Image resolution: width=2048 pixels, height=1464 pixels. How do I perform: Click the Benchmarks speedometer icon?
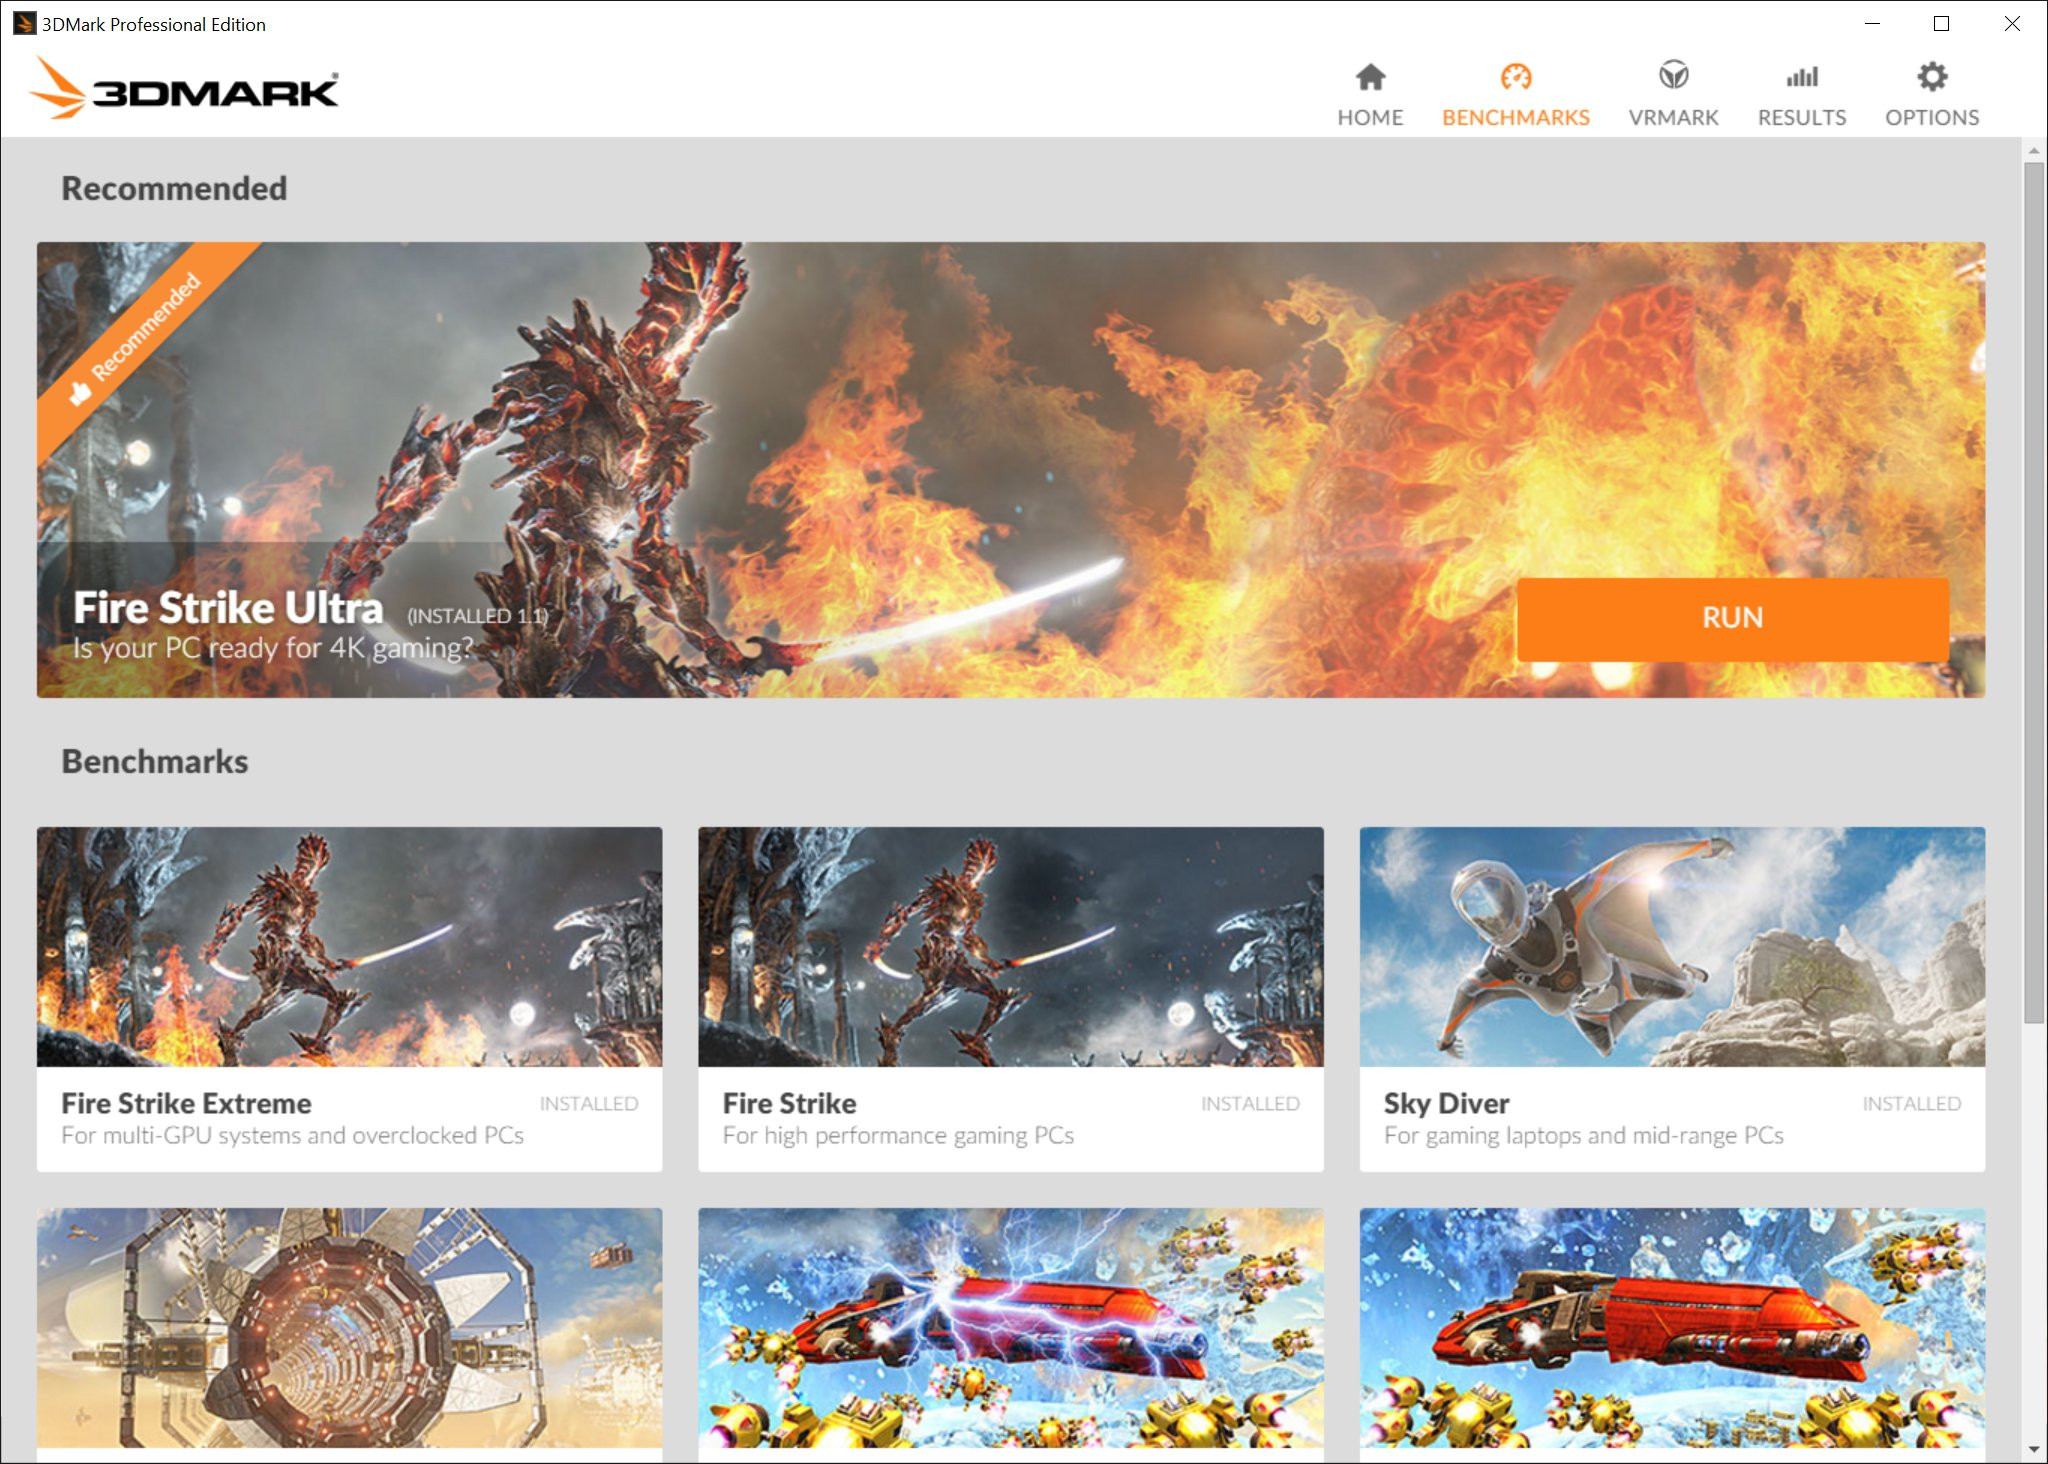[1515, 77]
